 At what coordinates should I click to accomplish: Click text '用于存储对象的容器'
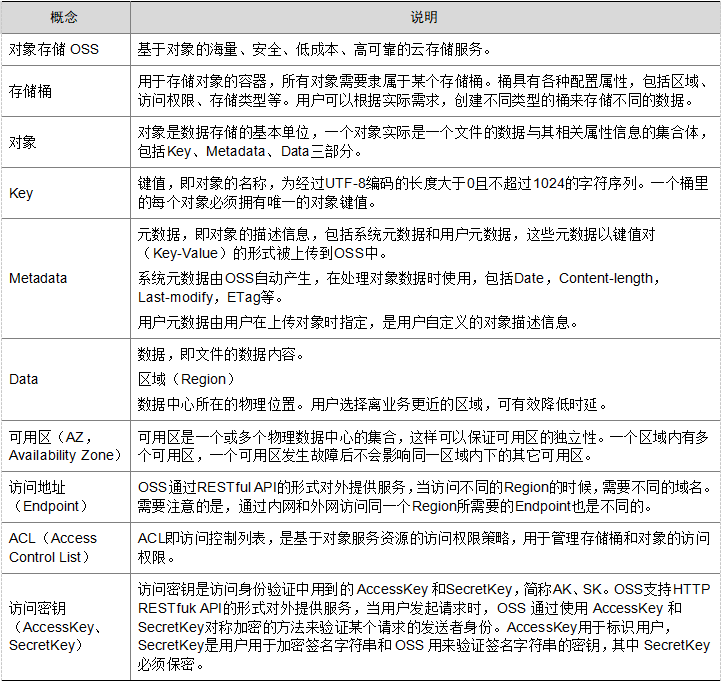point(202,82)
